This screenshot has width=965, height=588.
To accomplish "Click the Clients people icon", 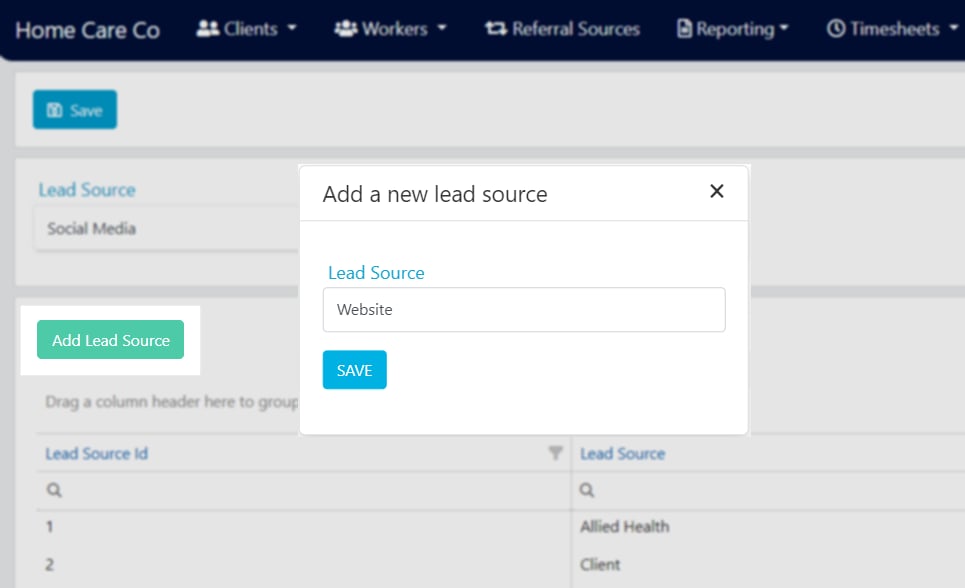I will pyautogui.click(x=207, y=28).
